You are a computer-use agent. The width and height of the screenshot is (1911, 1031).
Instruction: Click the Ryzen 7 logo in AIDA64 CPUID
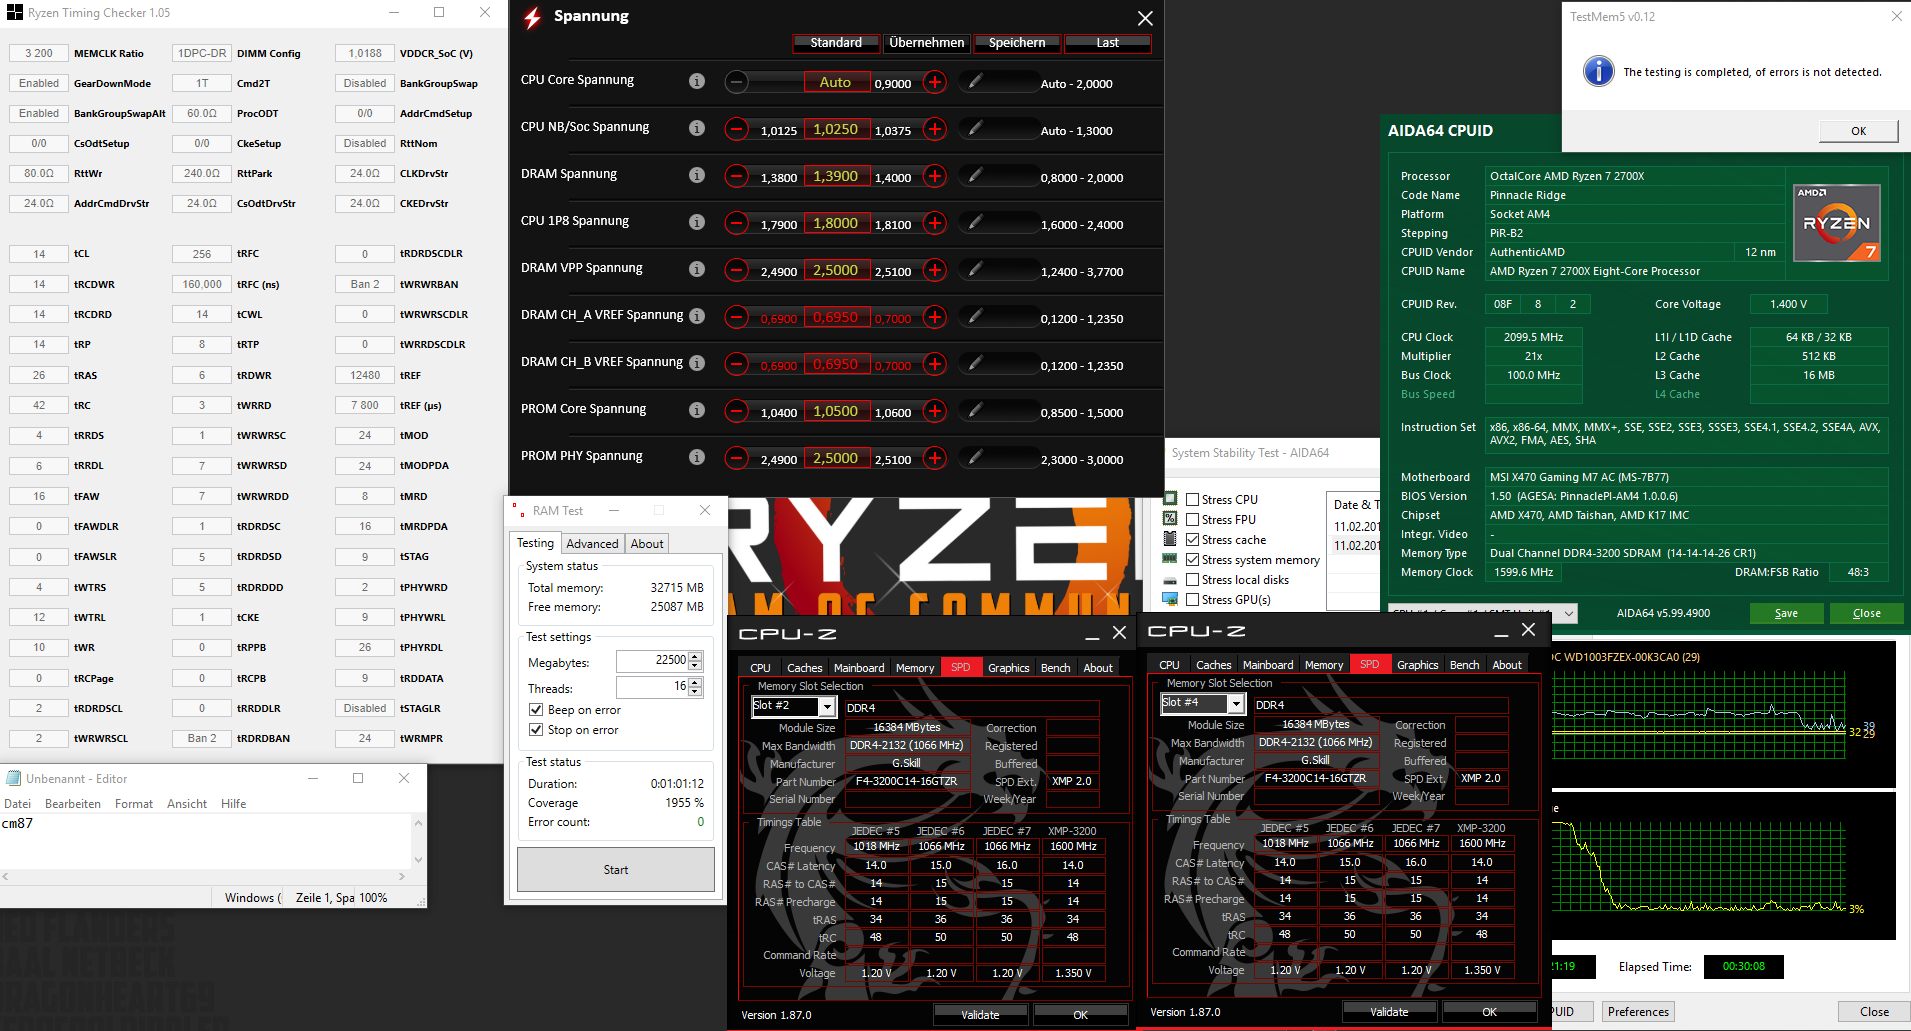point(1837,223)
